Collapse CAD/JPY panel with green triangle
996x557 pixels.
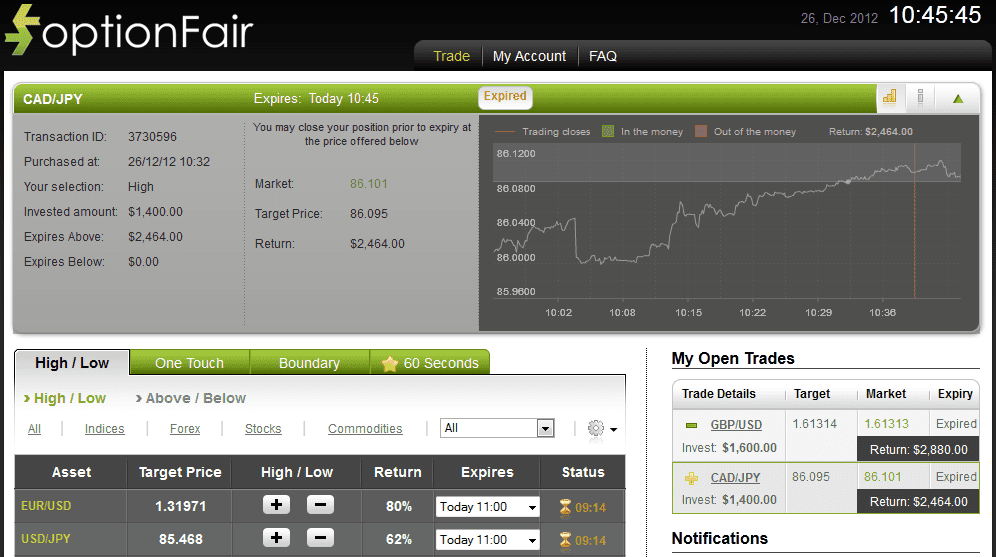tap(958, 98)
